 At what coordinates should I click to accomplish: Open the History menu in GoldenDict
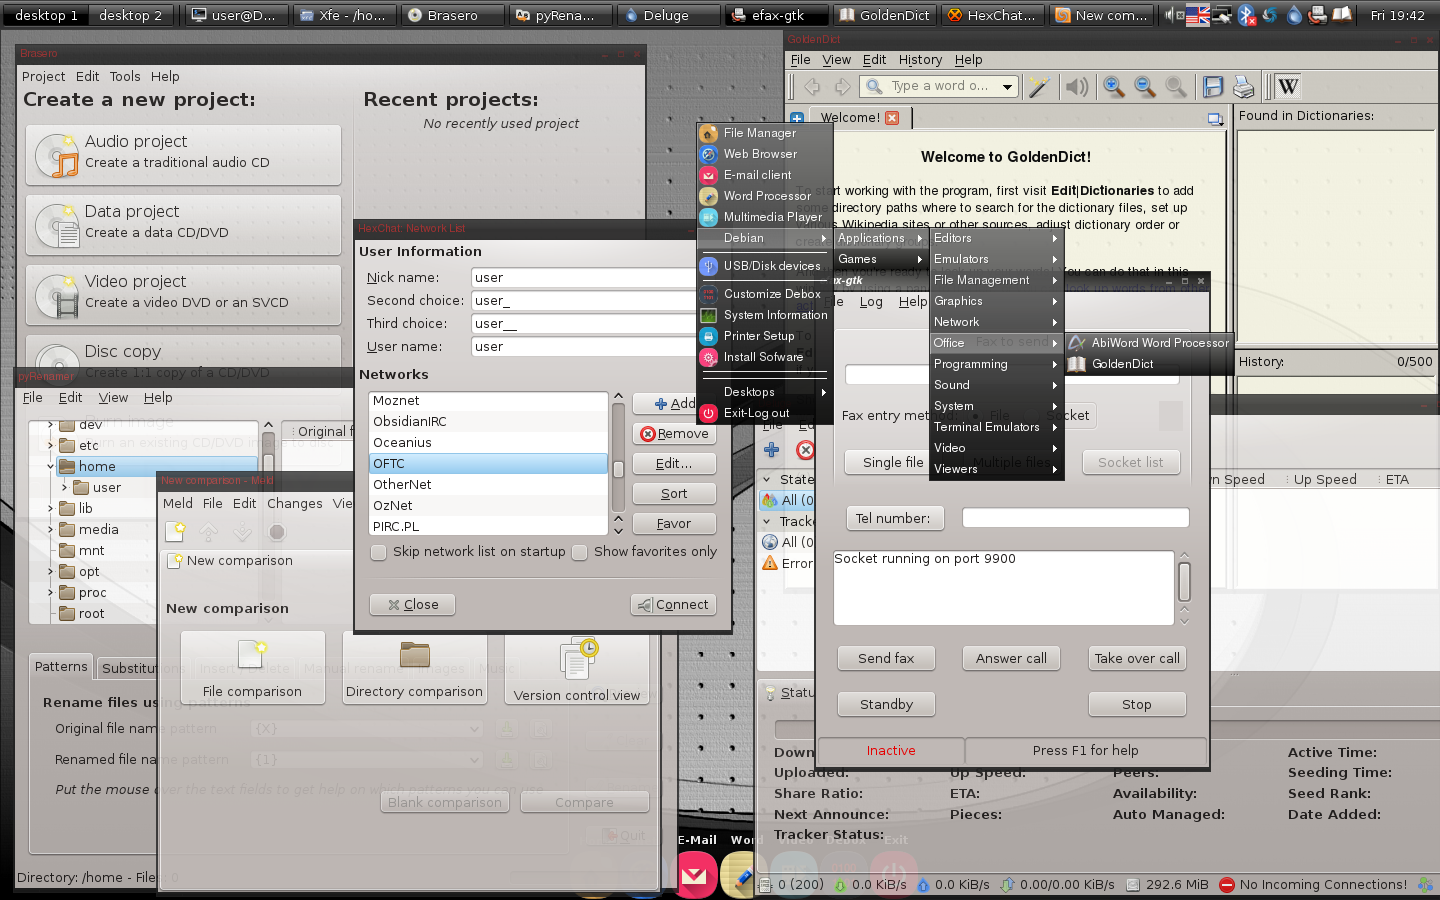(x=919, y=59)
